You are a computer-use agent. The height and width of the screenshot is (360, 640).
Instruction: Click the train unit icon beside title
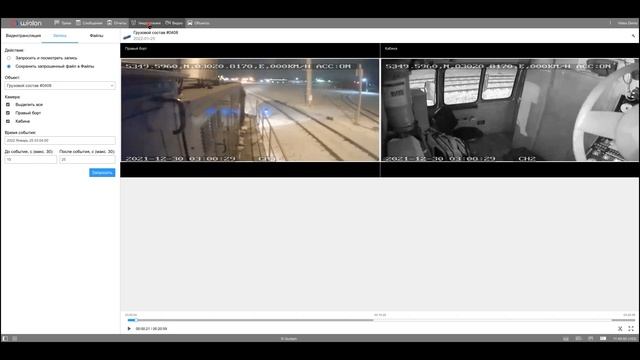point(127,37)
